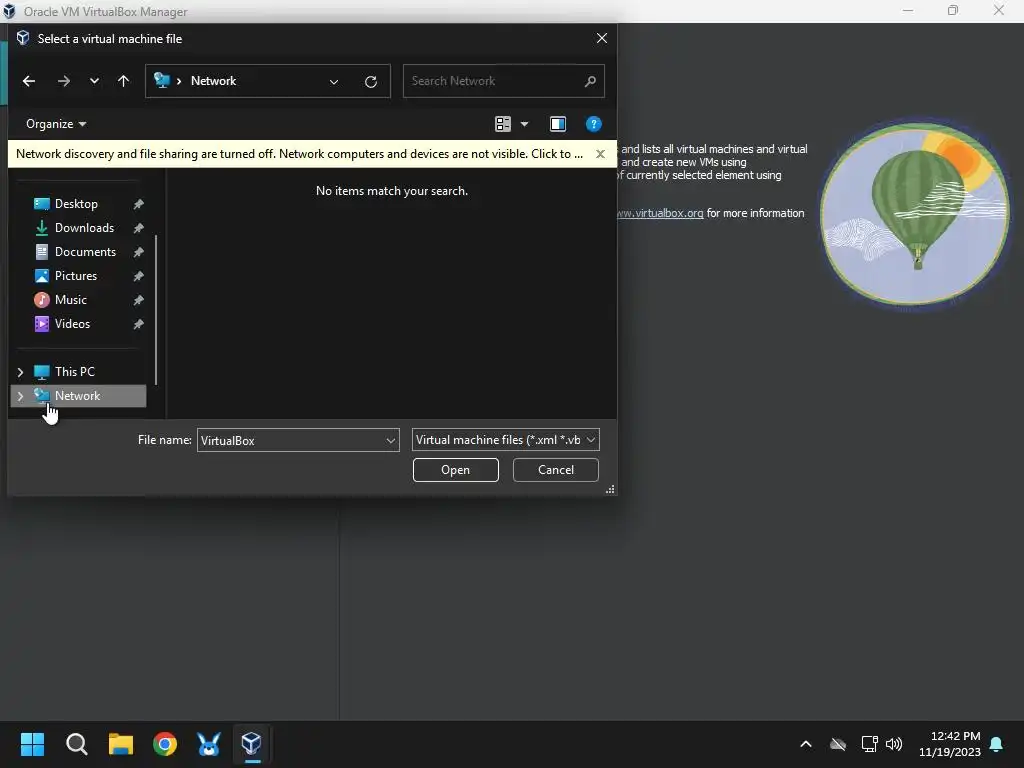Select Music in the navigation pane
The image size is (1024, 768).
coord(71,300)
